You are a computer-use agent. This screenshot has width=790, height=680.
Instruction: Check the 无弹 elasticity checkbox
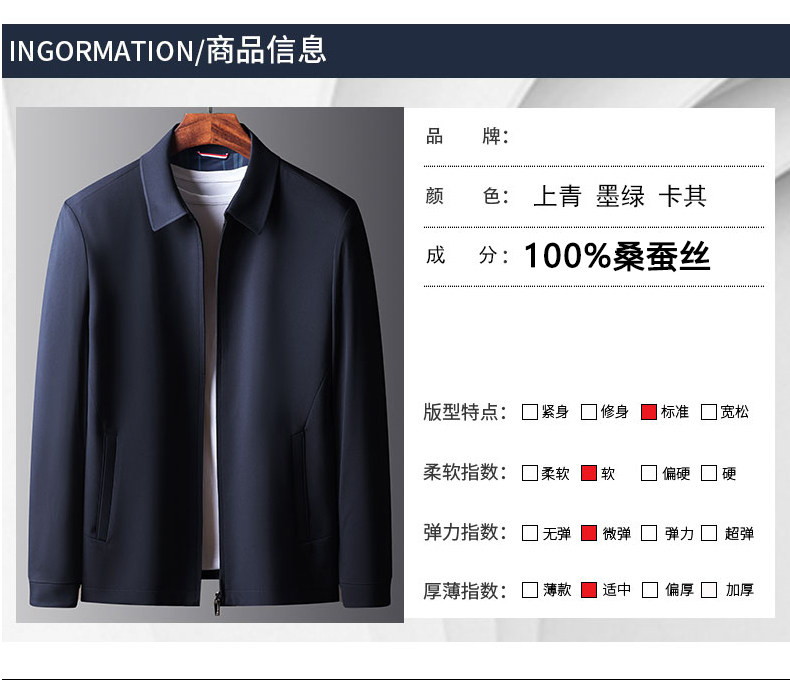(x=530, y=533)
